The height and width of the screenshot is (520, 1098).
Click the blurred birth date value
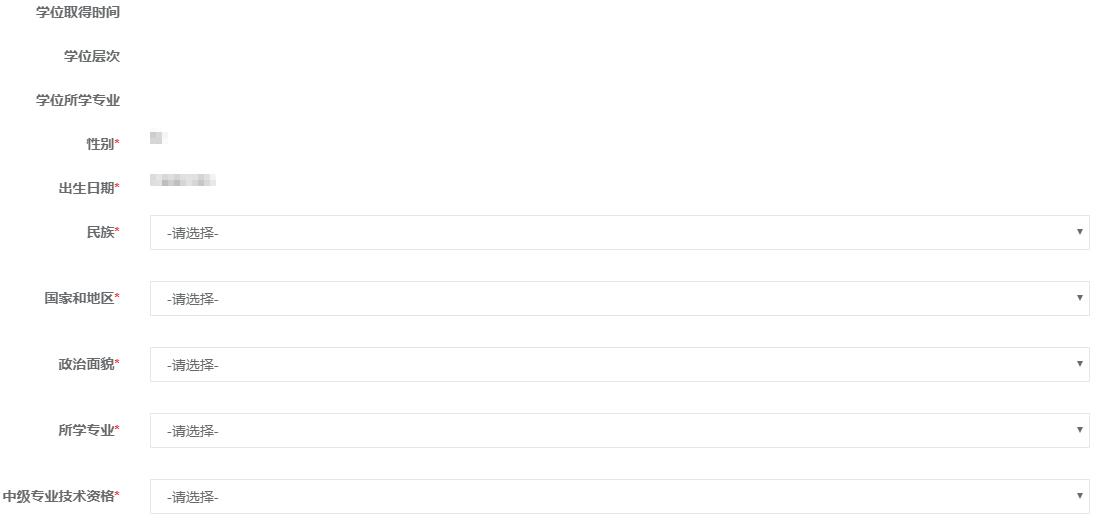coord(183,181)
